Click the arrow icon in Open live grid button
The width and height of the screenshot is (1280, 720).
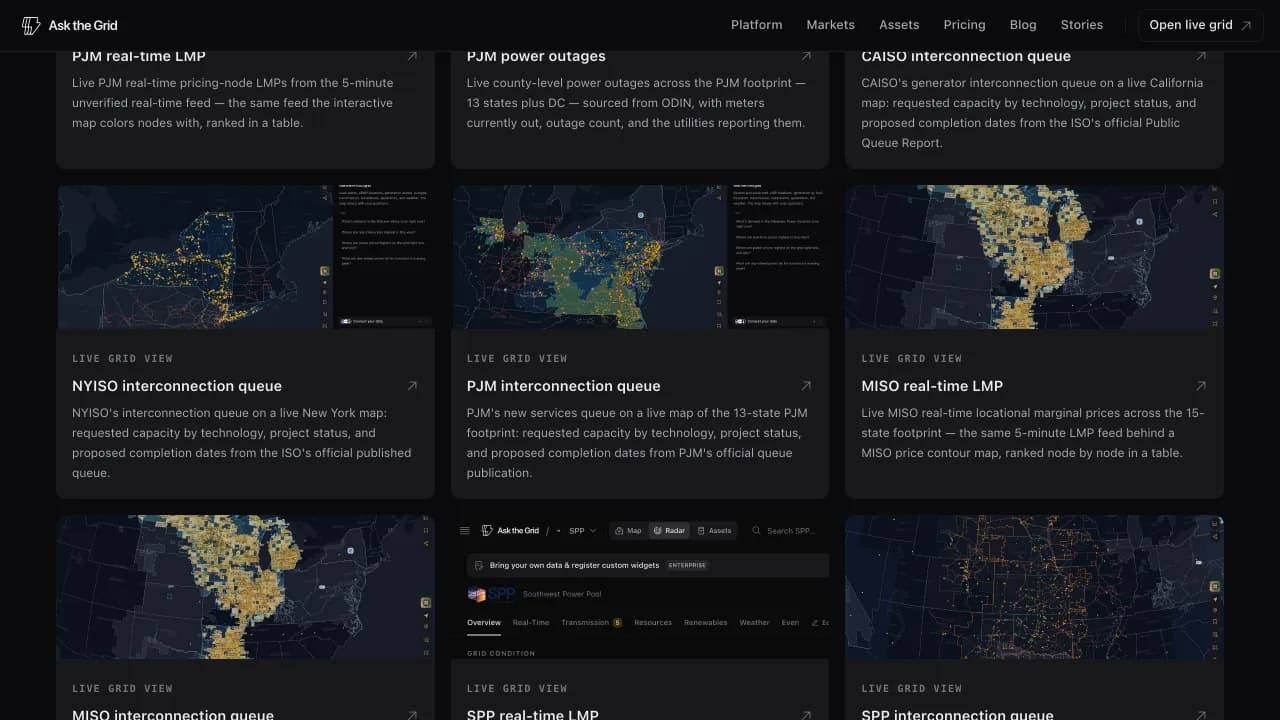[1246, 25]
